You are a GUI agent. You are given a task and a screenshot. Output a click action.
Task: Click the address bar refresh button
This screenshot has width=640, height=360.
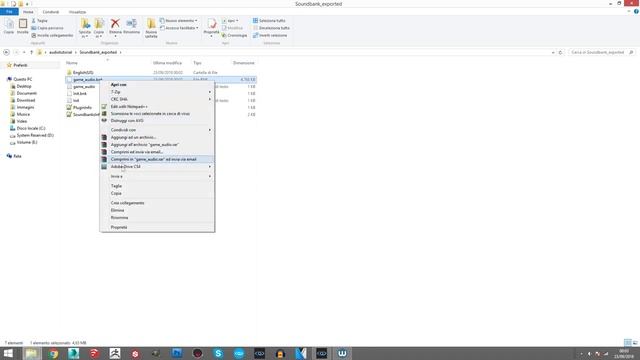point(560,52)
